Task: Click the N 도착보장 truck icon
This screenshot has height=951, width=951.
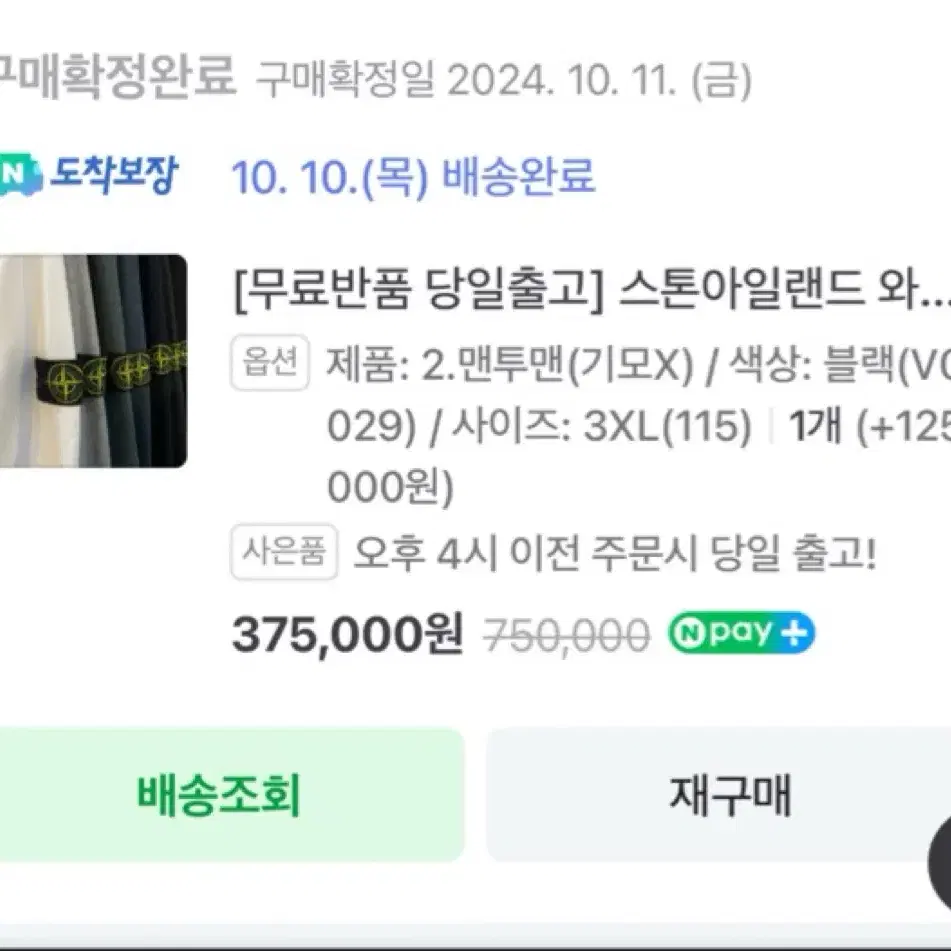Action: (20, 175)
